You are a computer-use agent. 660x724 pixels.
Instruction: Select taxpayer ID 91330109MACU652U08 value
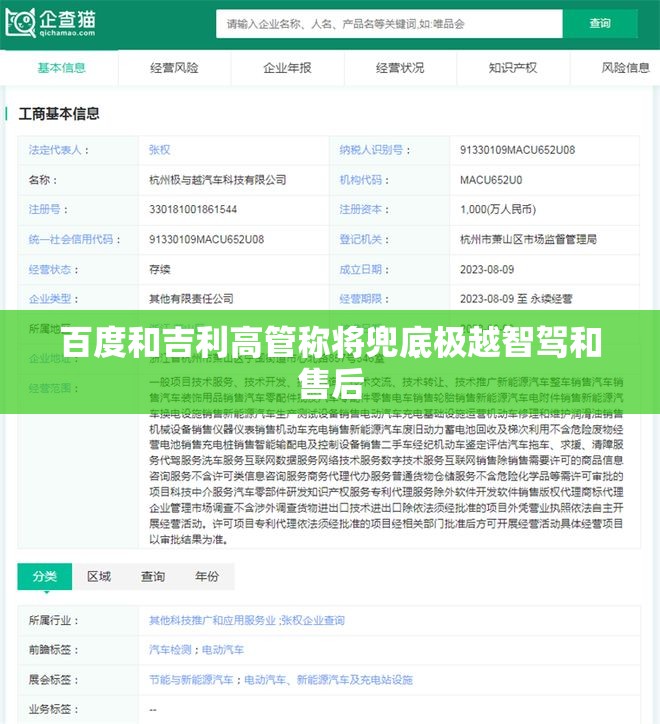point(517,150)
